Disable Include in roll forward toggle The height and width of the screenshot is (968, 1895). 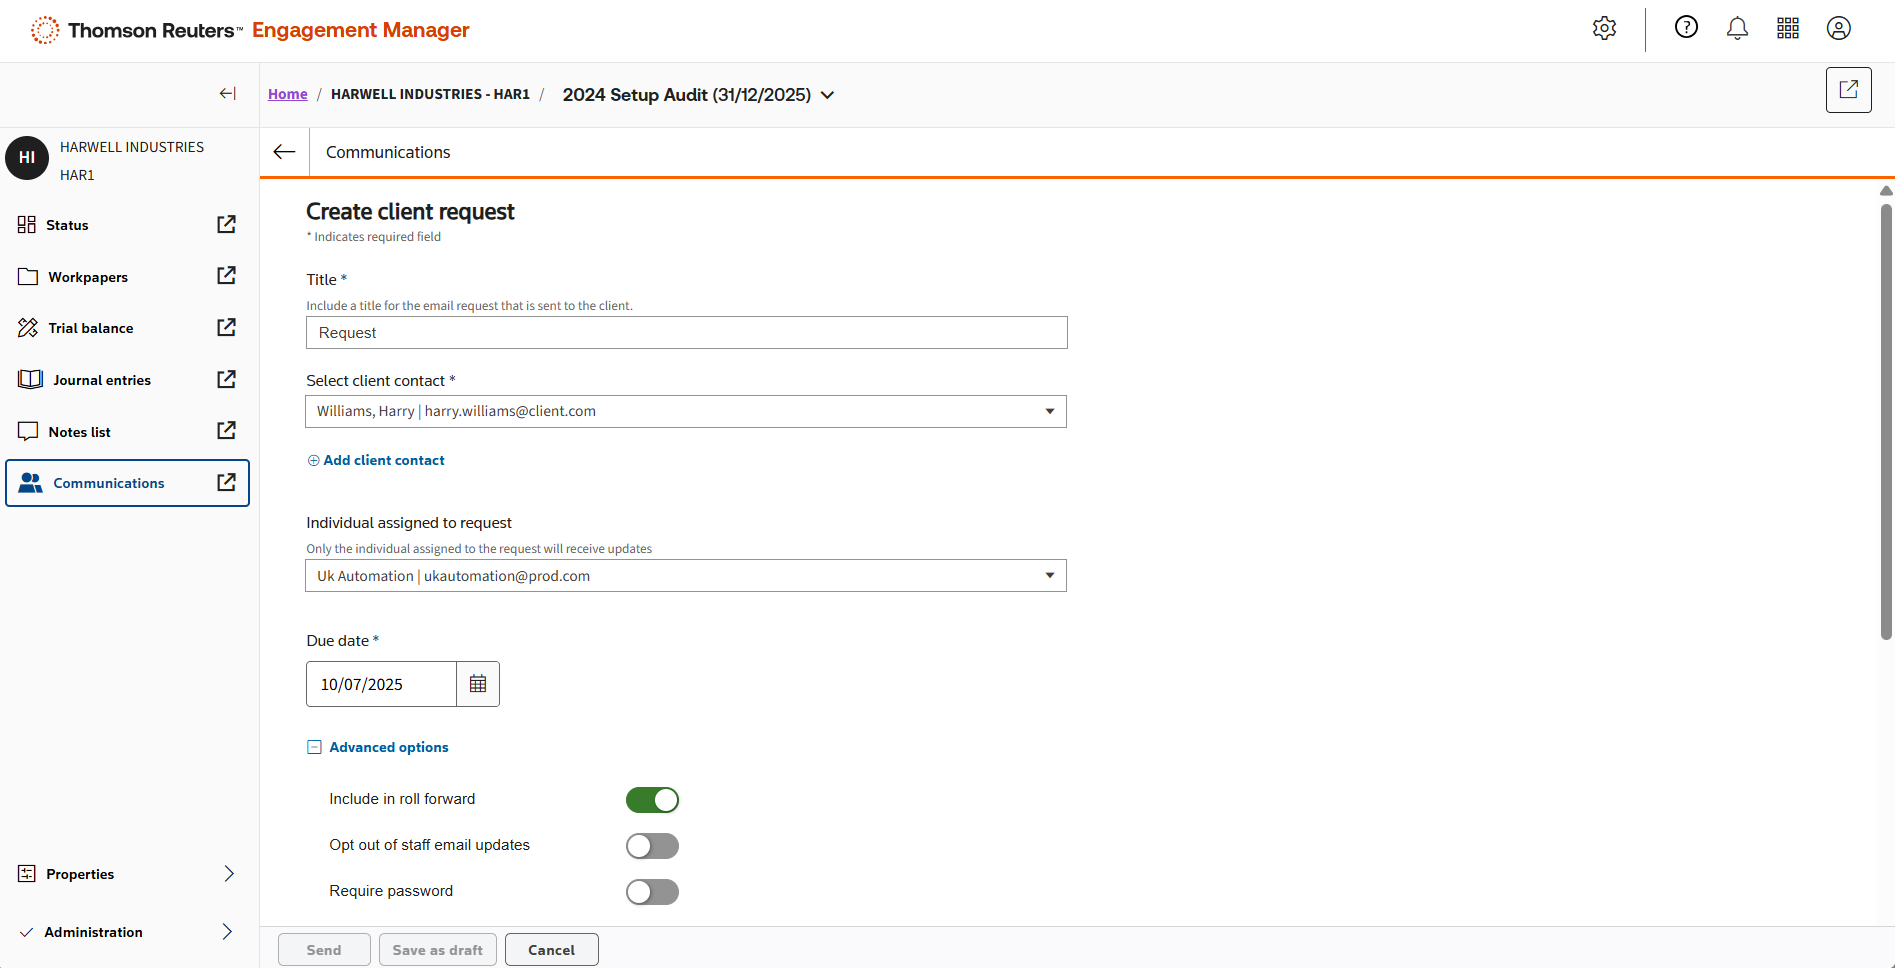tap(652, 800)
